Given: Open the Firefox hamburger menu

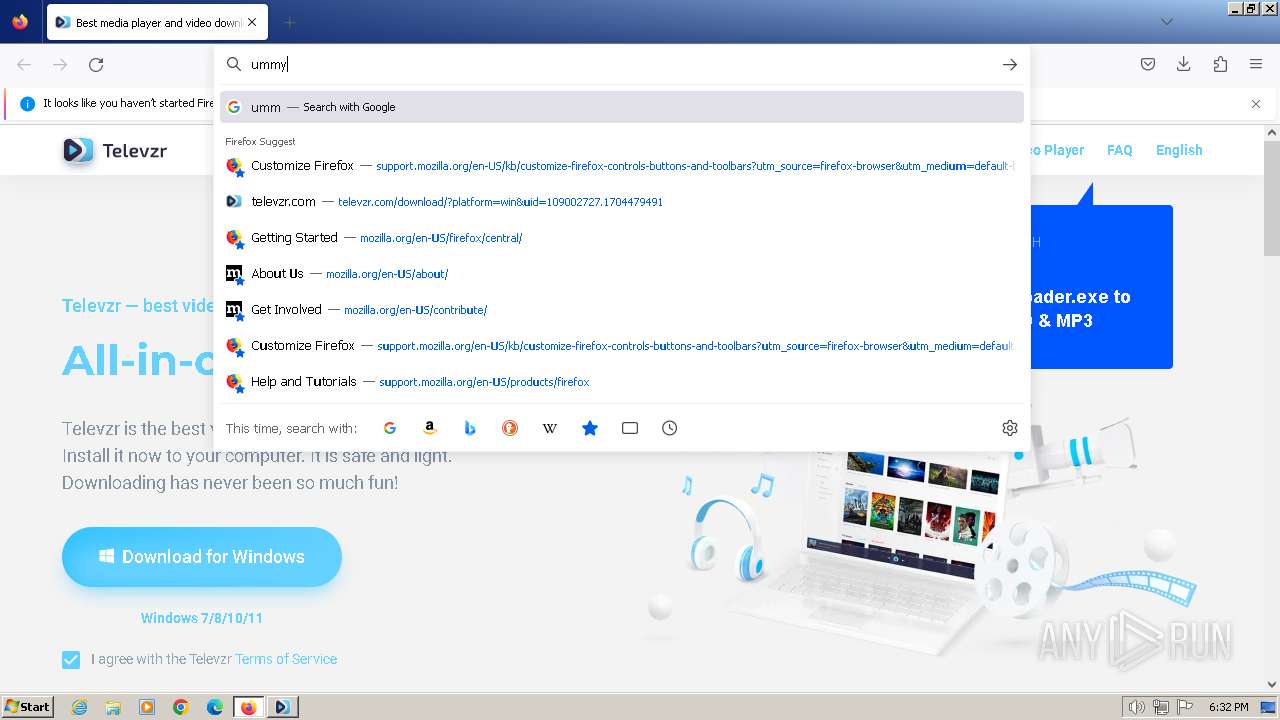Looking at the screenshot, I should [1256, 64].
